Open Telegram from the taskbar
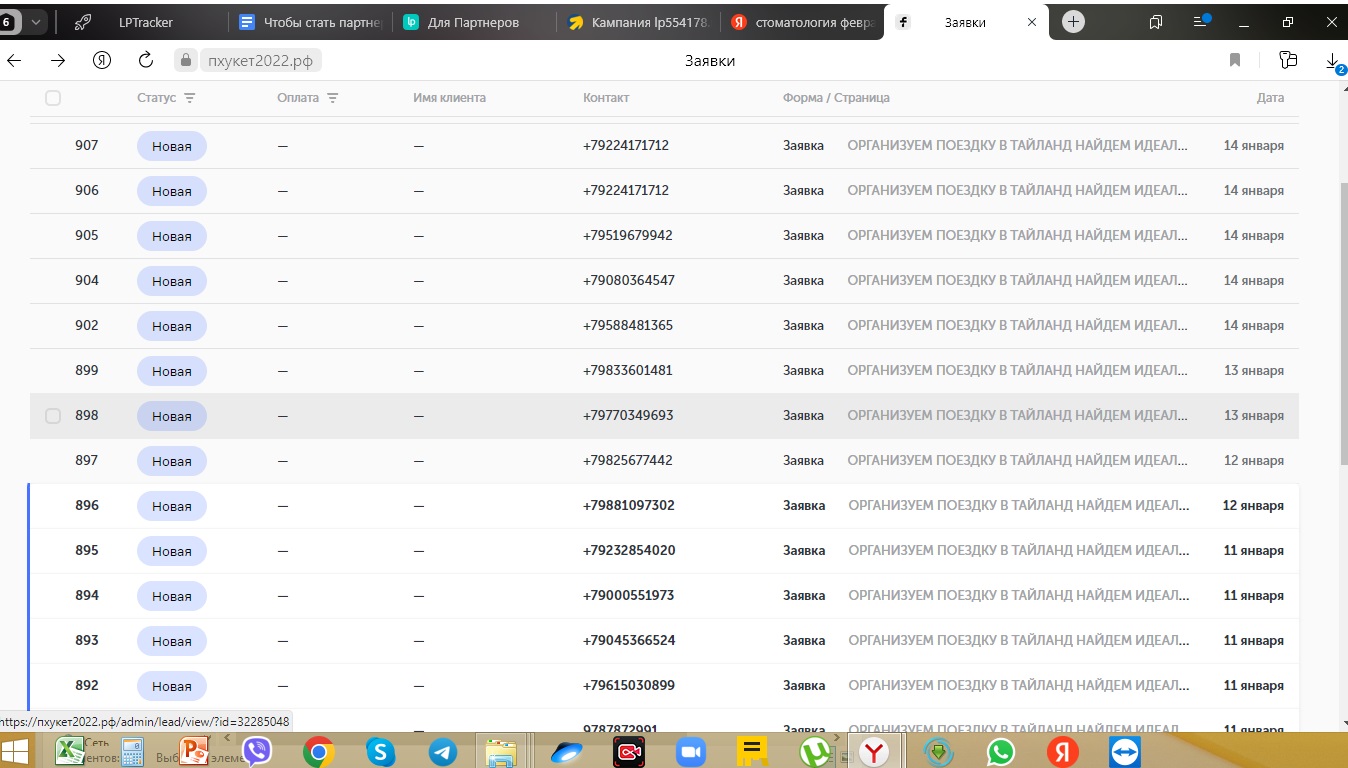Image resolution: width=1348 pixels, height=768 pixels. [443, 751]
